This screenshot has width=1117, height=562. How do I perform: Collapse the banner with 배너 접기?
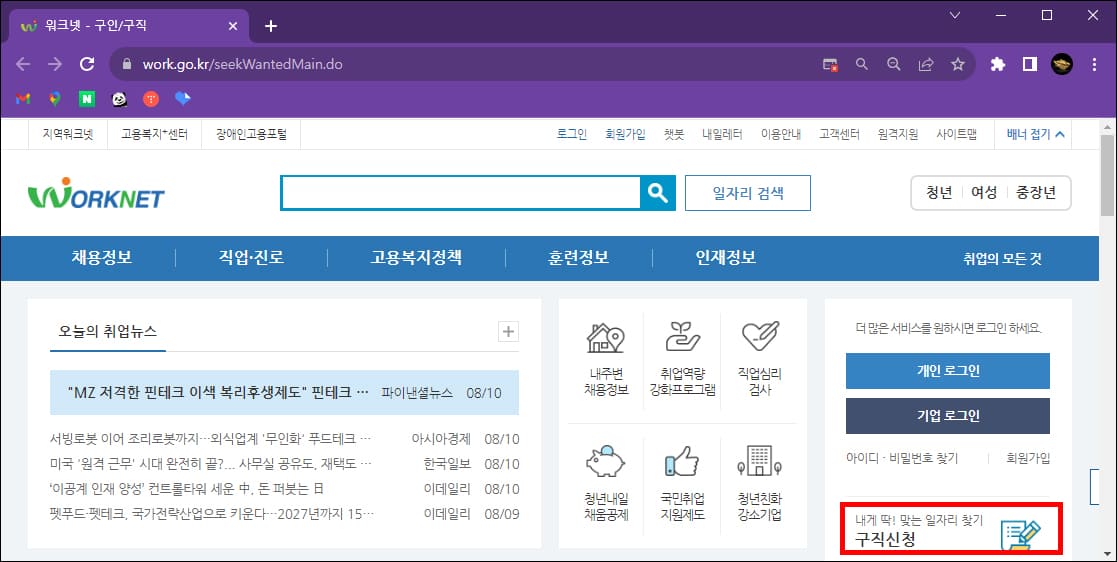click(1035, 134)
